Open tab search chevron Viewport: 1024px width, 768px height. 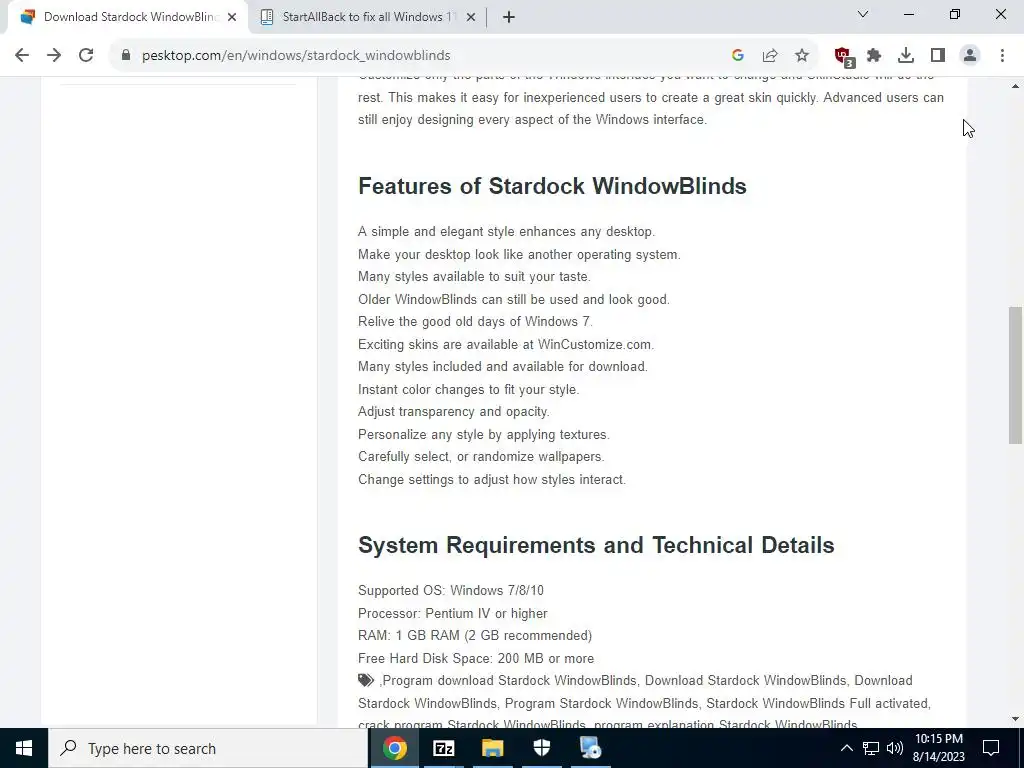coord(863,14)
